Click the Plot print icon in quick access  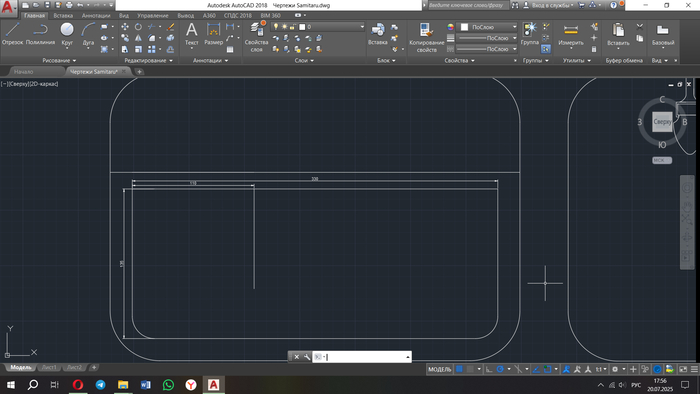coord(69,5)
